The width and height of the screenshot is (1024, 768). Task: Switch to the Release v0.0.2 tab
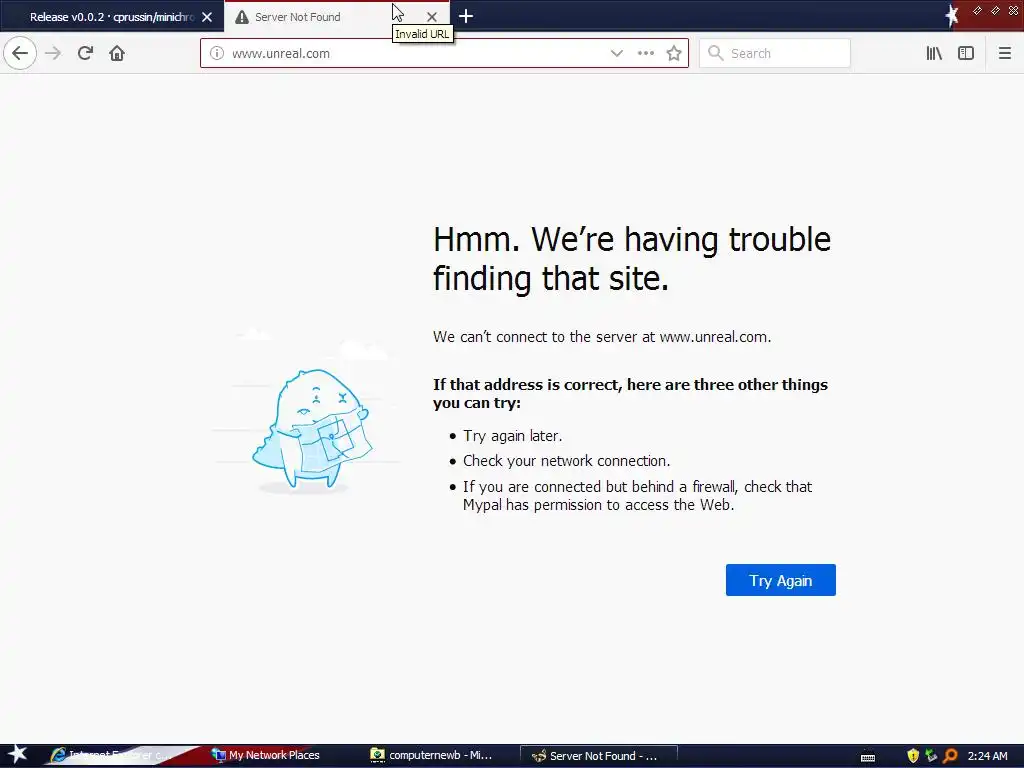(x=112, y=17)
